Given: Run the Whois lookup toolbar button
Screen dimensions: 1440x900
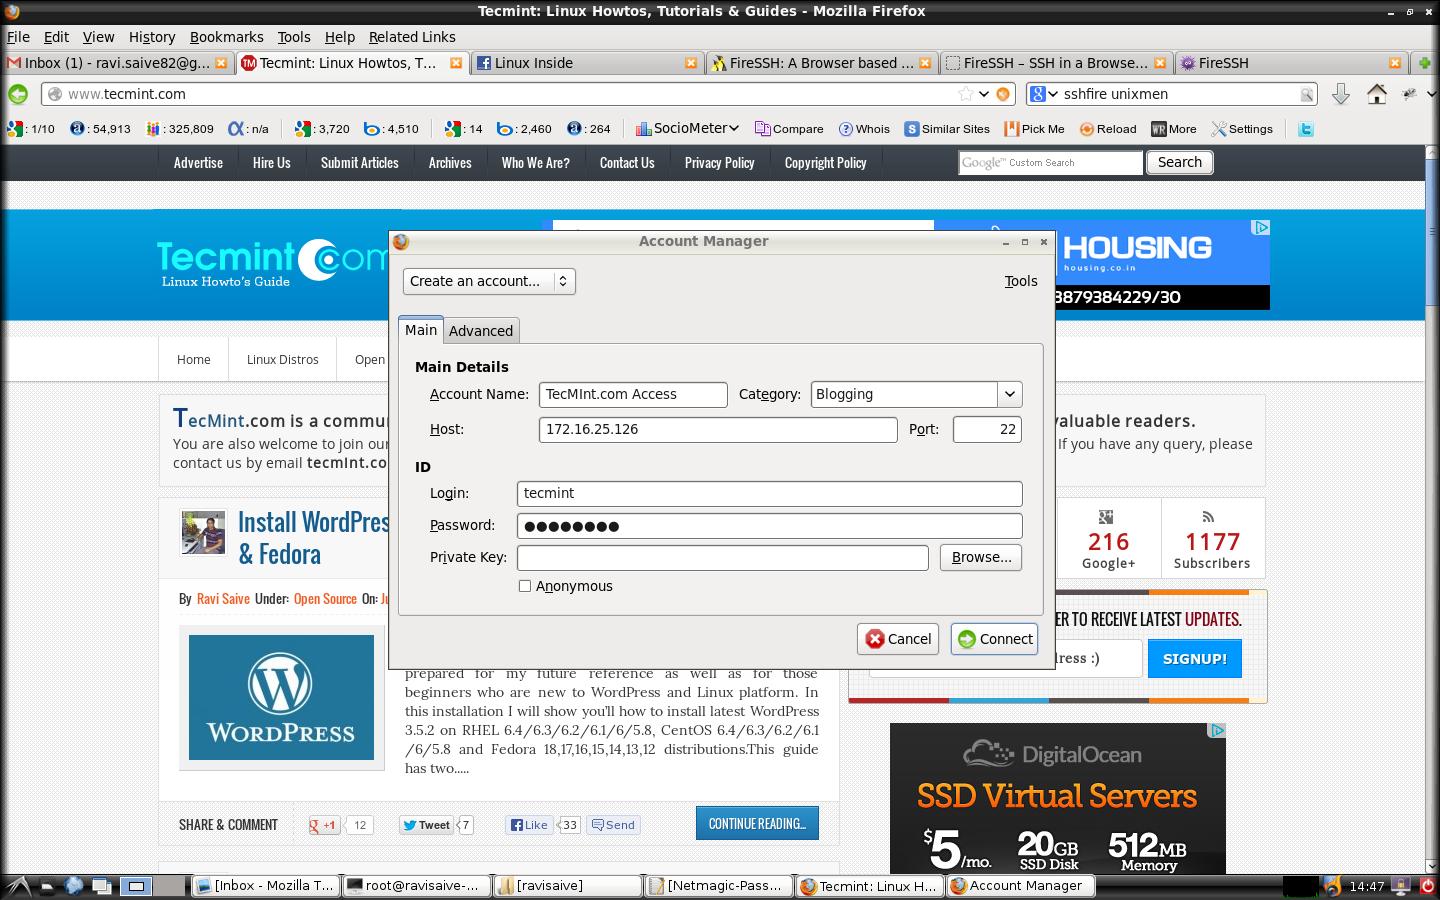Looking at the screenshot, I should coord(864,129).
